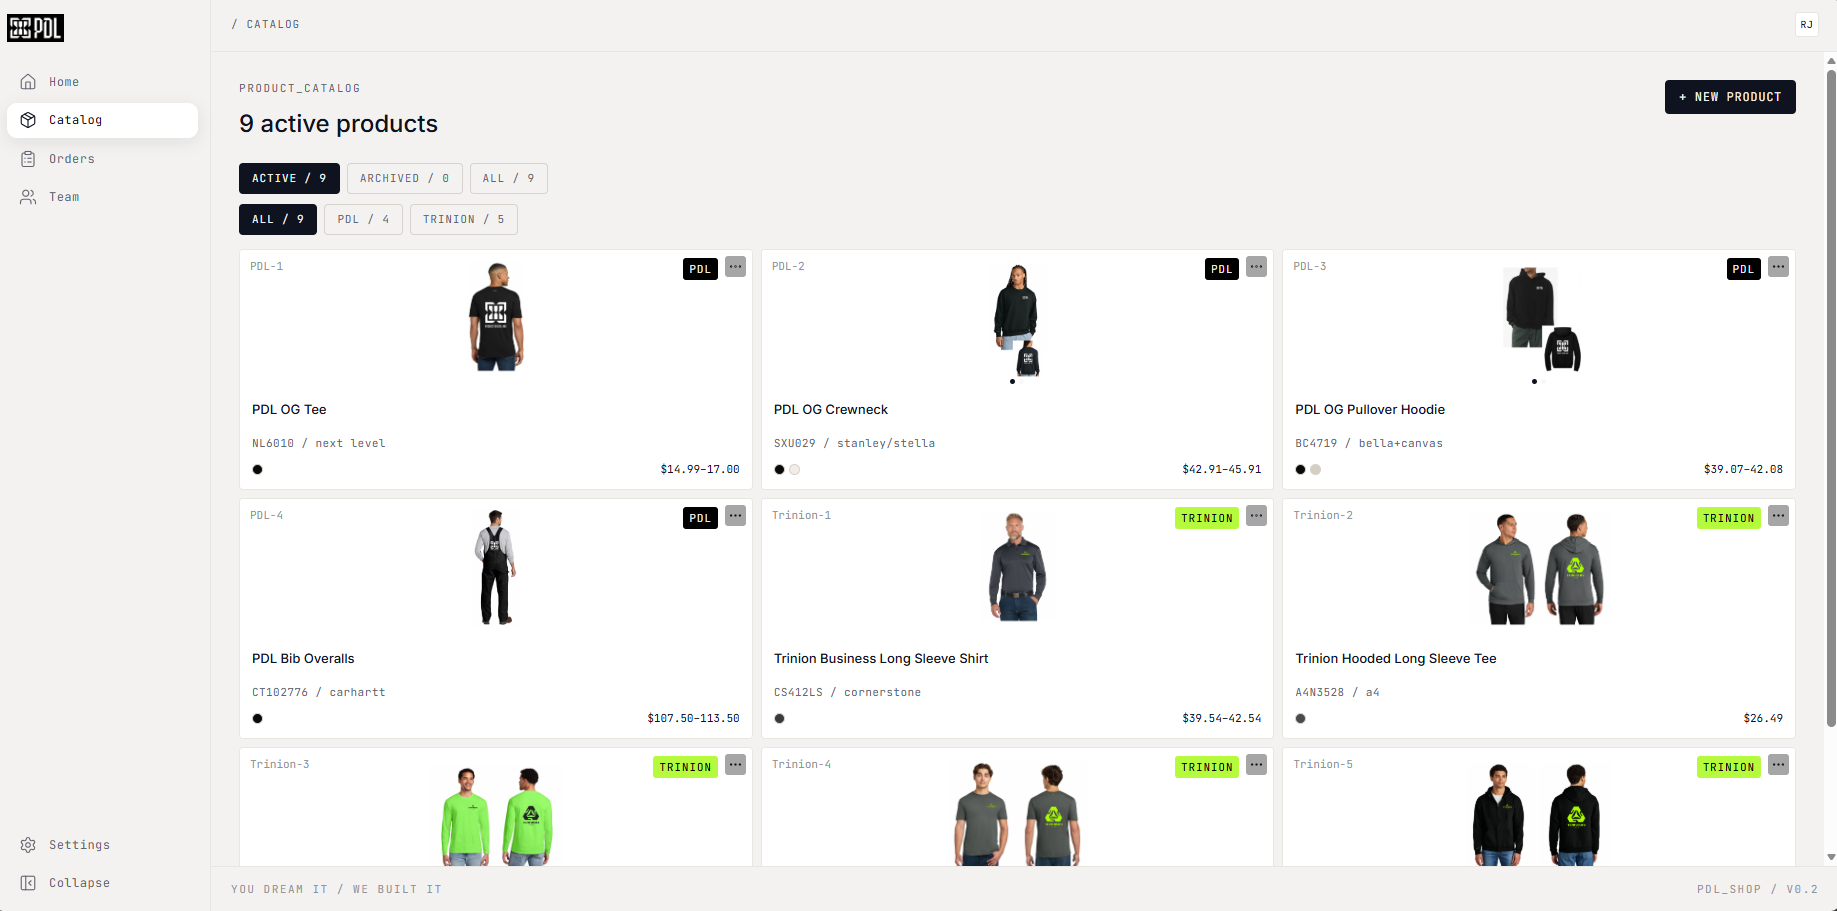Viewport: 1837px width, 911px height.
Task: Click the Home house icon
Action: (28, 82)
